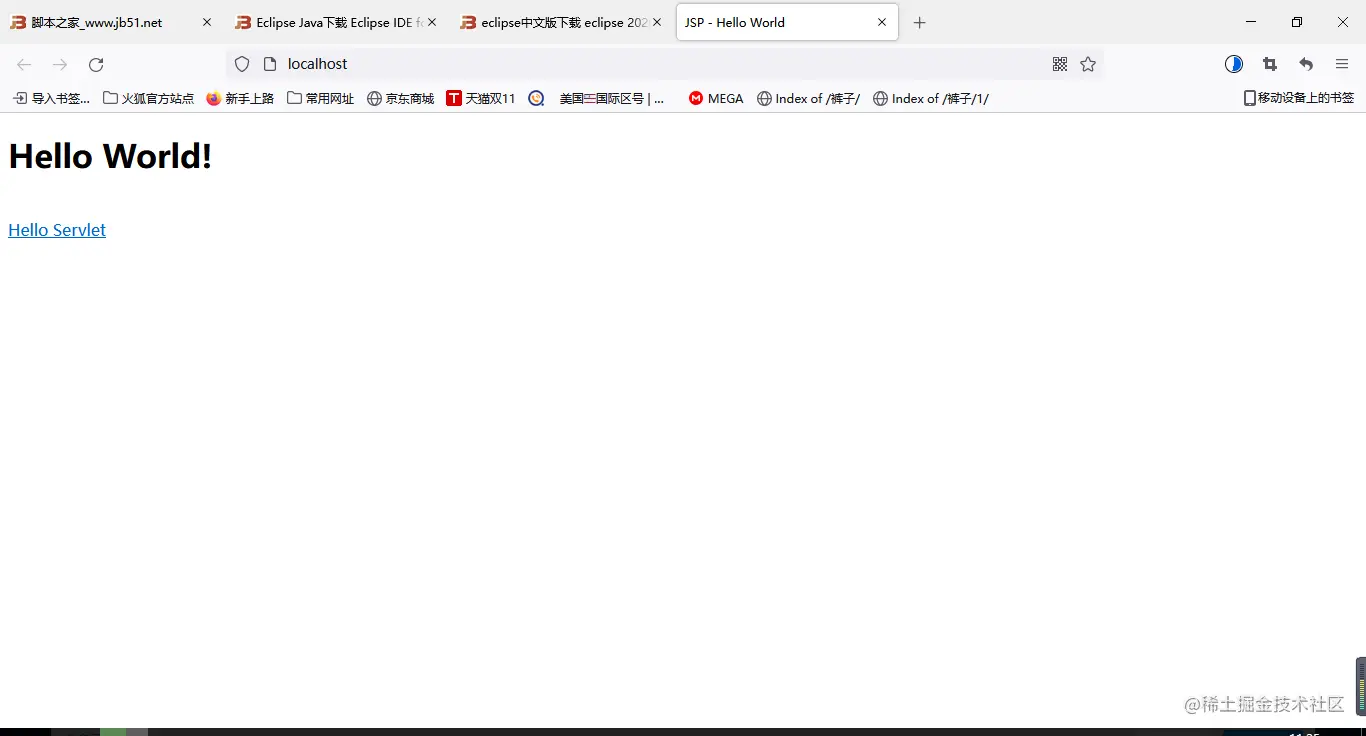Go forward to next page
The height and width of the screenshot is (736, 1366).
(x=60, y=65)
